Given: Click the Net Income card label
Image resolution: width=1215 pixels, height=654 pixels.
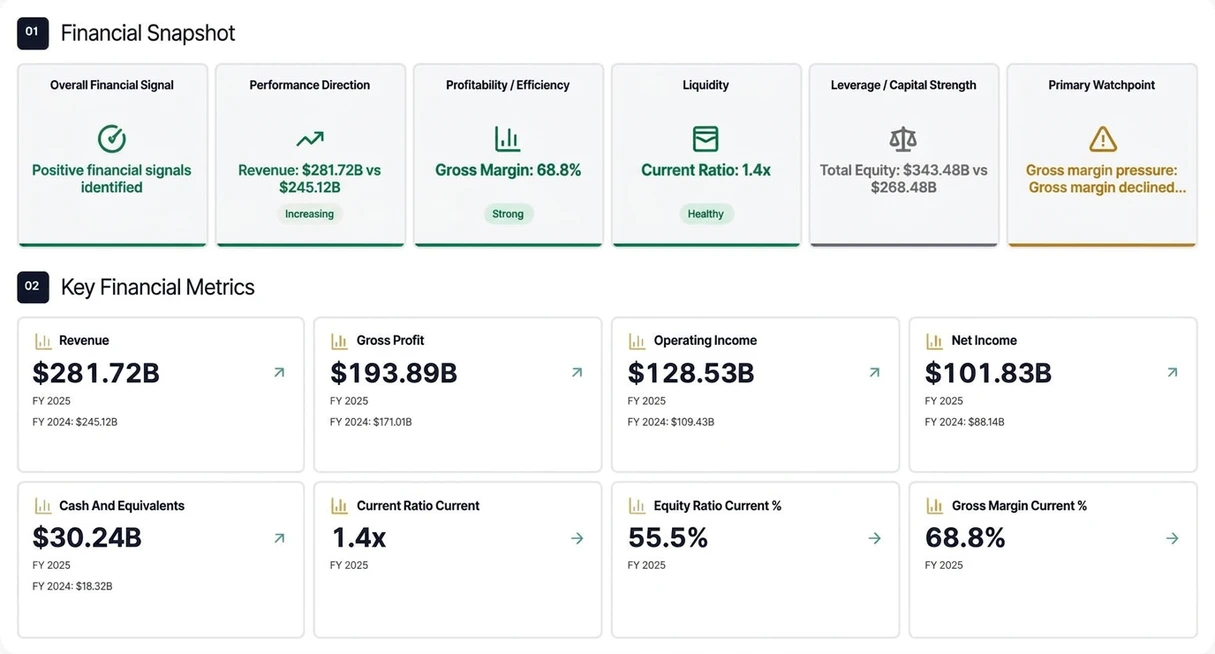Looking at the screenshot, I should [984, 341].
